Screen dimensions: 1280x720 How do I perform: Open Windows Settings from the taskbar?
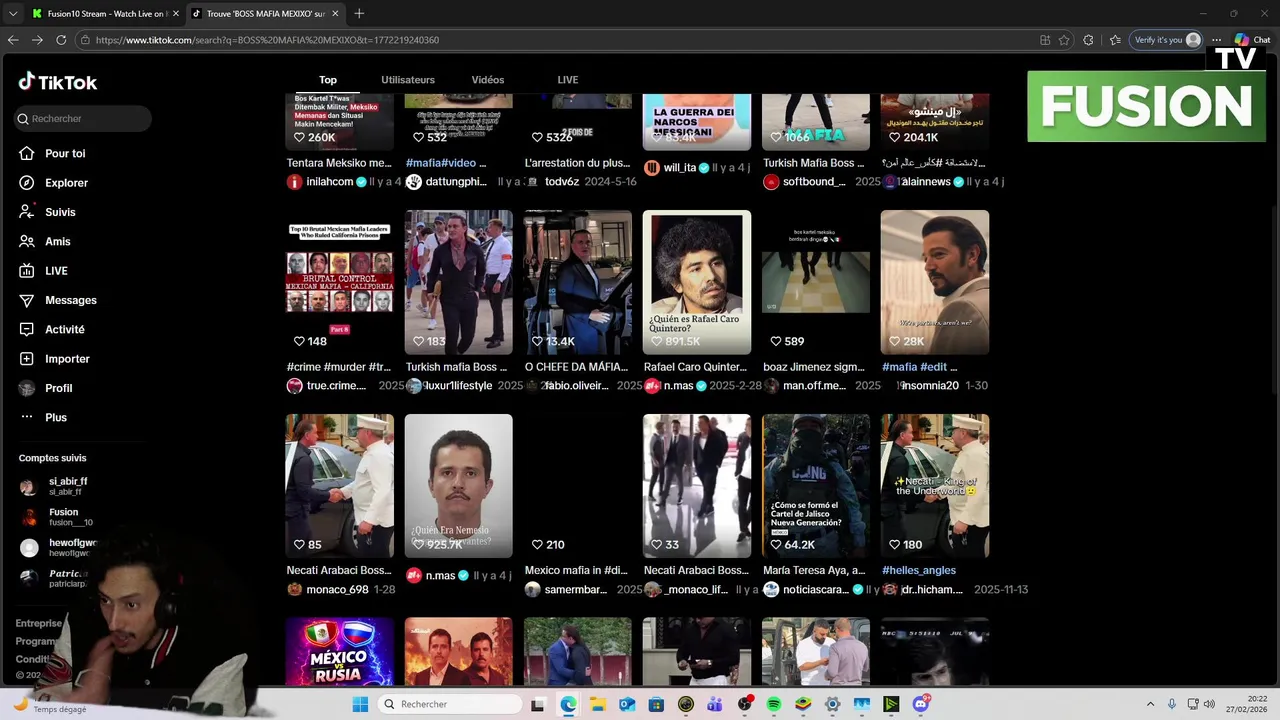click(832, 704)
